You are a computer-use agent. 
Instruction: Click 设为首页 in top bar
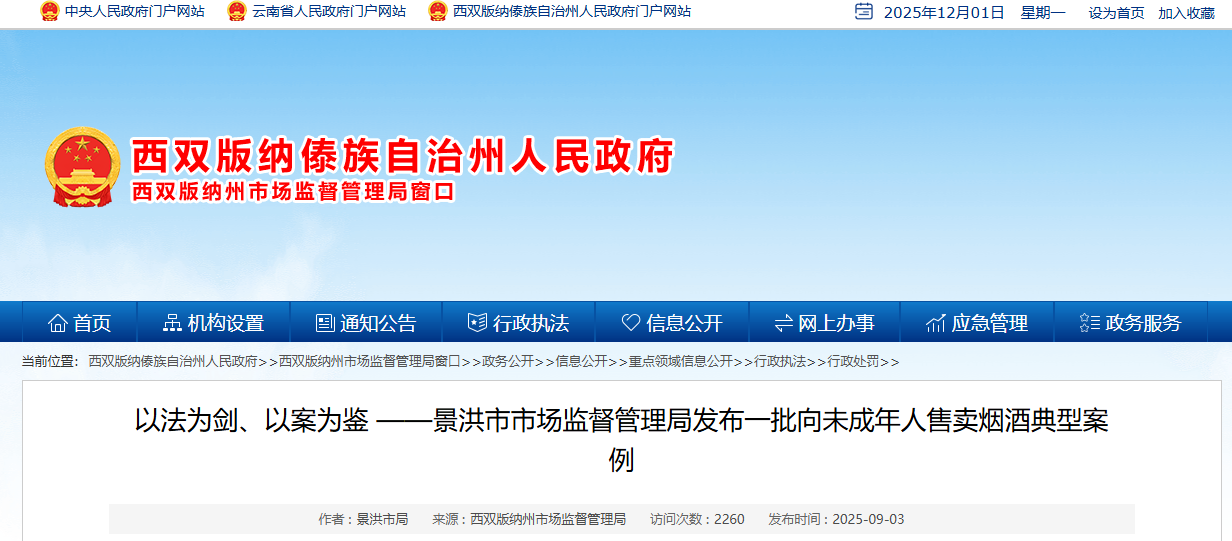pyautogui.click(x=1116, y=13)
